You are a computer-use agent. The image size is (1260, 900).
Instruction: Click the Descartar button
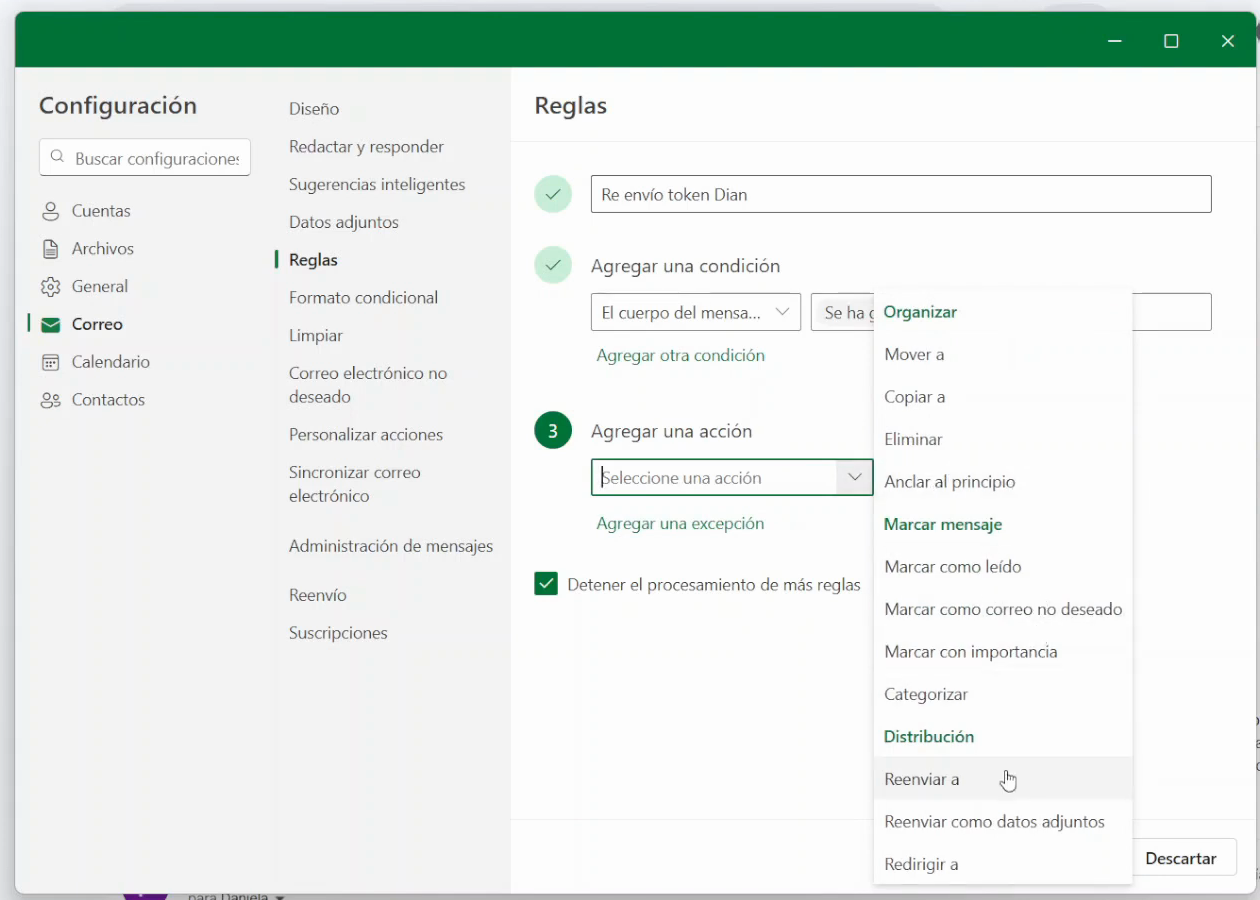click(x=1181, y=858)
